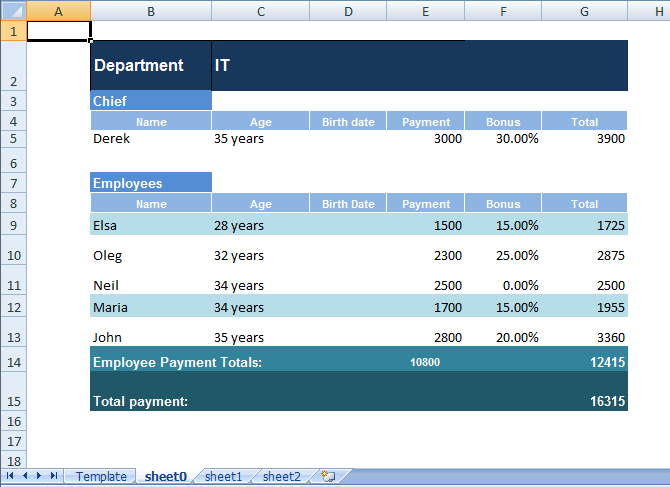Image resolution: width=670 pixels, height=487 pixels.
Task: Click the Elsa name cell
Action: (151, 225)
